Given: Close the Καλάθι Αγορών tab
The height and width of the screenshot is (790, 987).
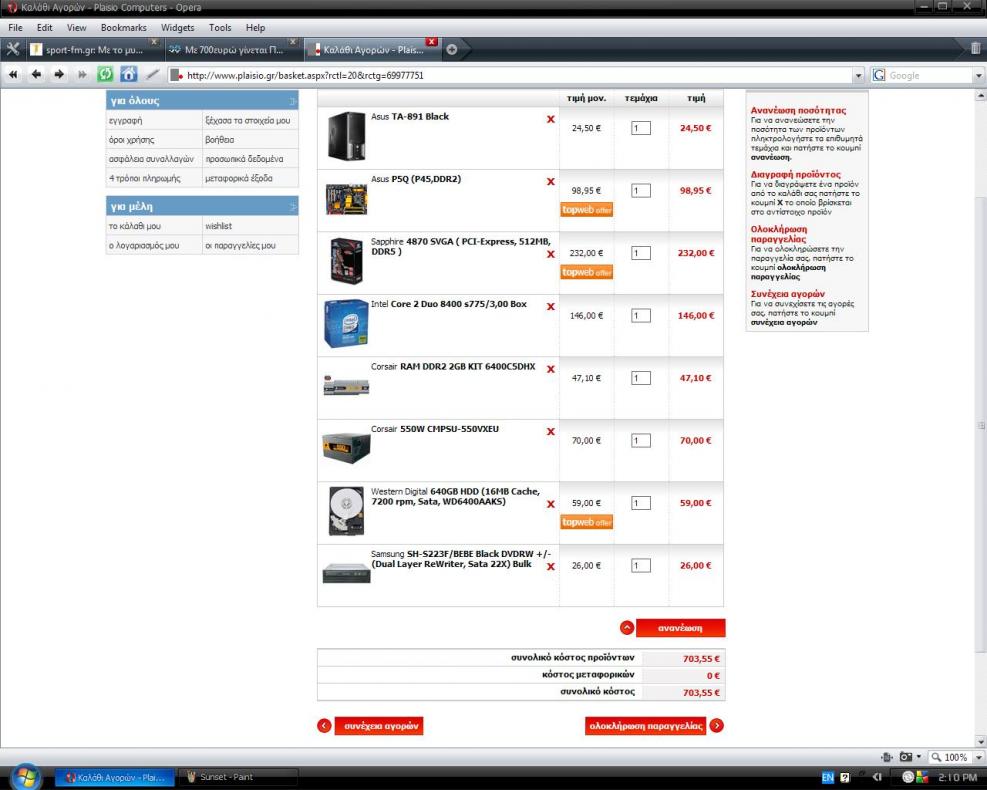Looking at the screenshot, I should click(x=431, y=42).
